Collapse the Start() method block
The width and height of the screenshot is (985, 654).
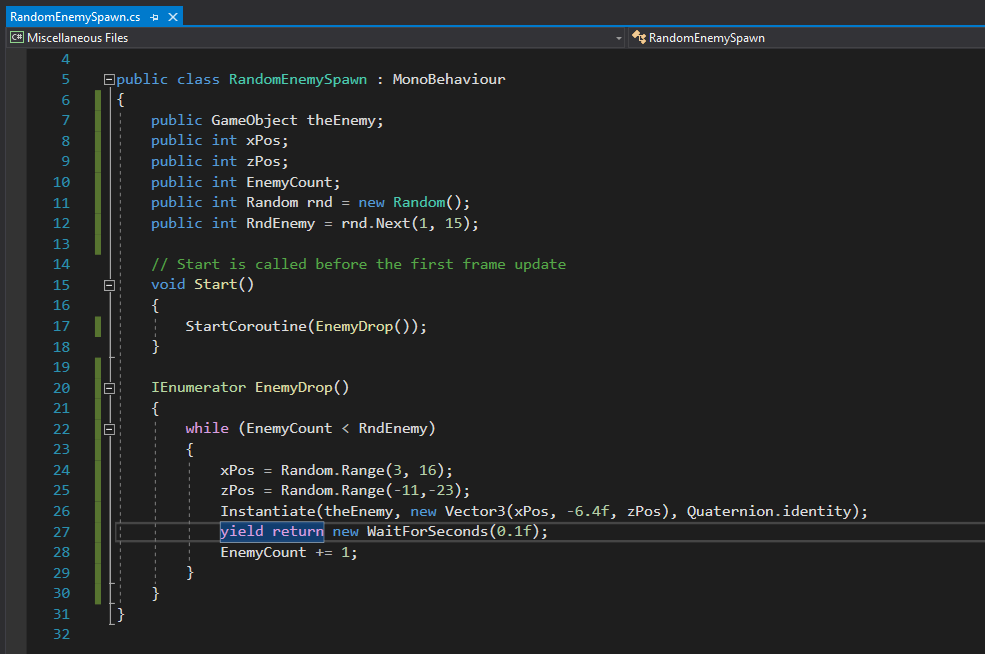[109, 285]
